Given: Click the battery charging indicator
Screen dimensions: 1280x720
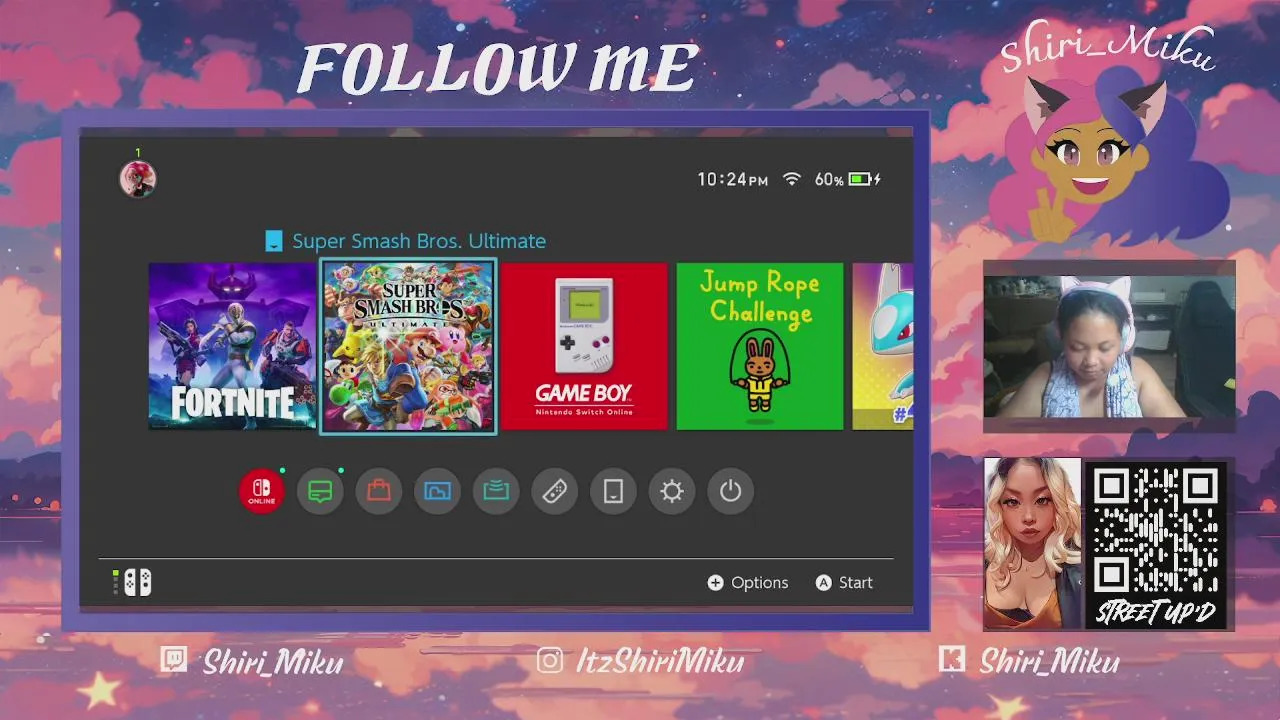Looking at the screenshot, I should coord(864,179).
